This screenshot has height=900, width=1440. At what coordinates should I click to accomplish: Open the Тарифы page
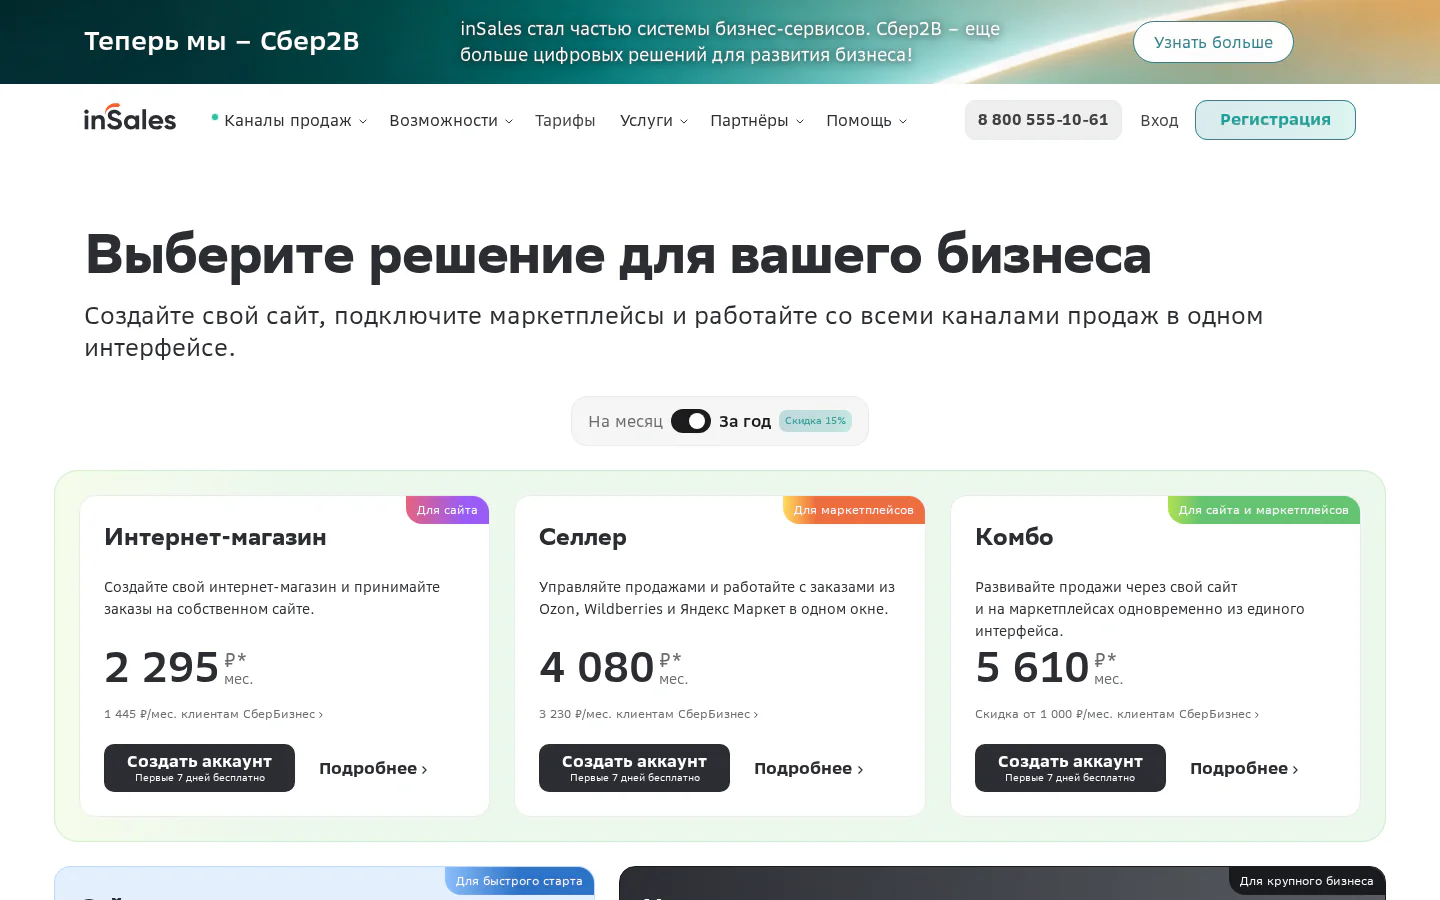coord(565,121)
